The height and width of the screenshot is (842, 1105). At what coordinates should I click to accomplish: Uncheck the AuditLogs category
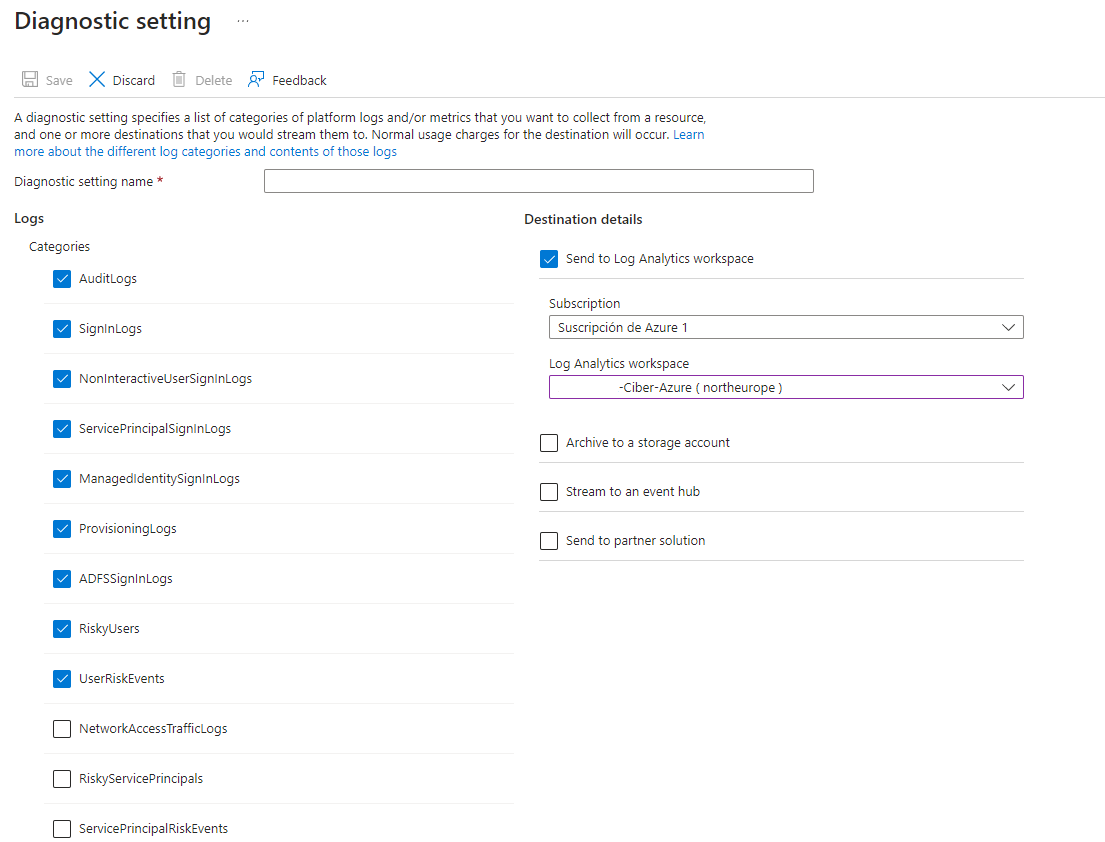(x=62, y=279)
